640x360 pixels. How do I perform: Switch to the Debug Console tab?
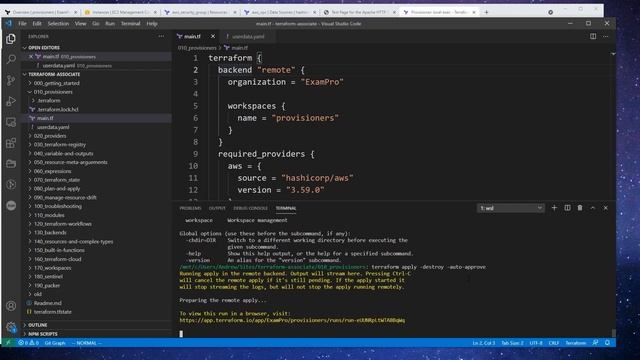[251, 208]
